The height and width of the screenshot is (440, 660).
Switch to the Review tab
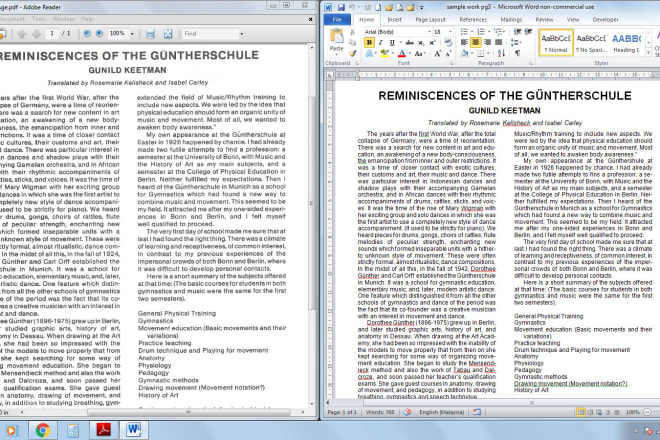tap(544, 19)
